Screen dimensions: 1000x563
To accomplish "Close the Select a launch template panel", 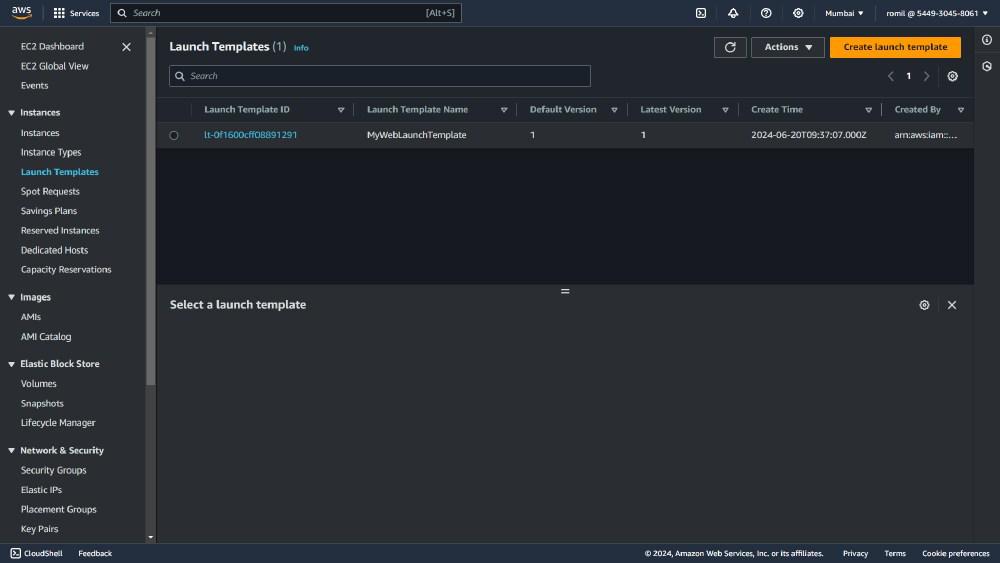I will click(x=952, y=305).
